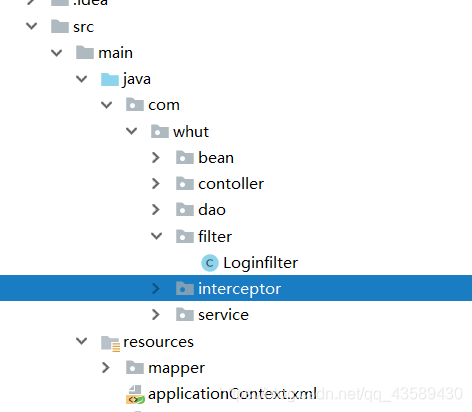Click the whut package icon
472x412 pixels.
(160, 131)
